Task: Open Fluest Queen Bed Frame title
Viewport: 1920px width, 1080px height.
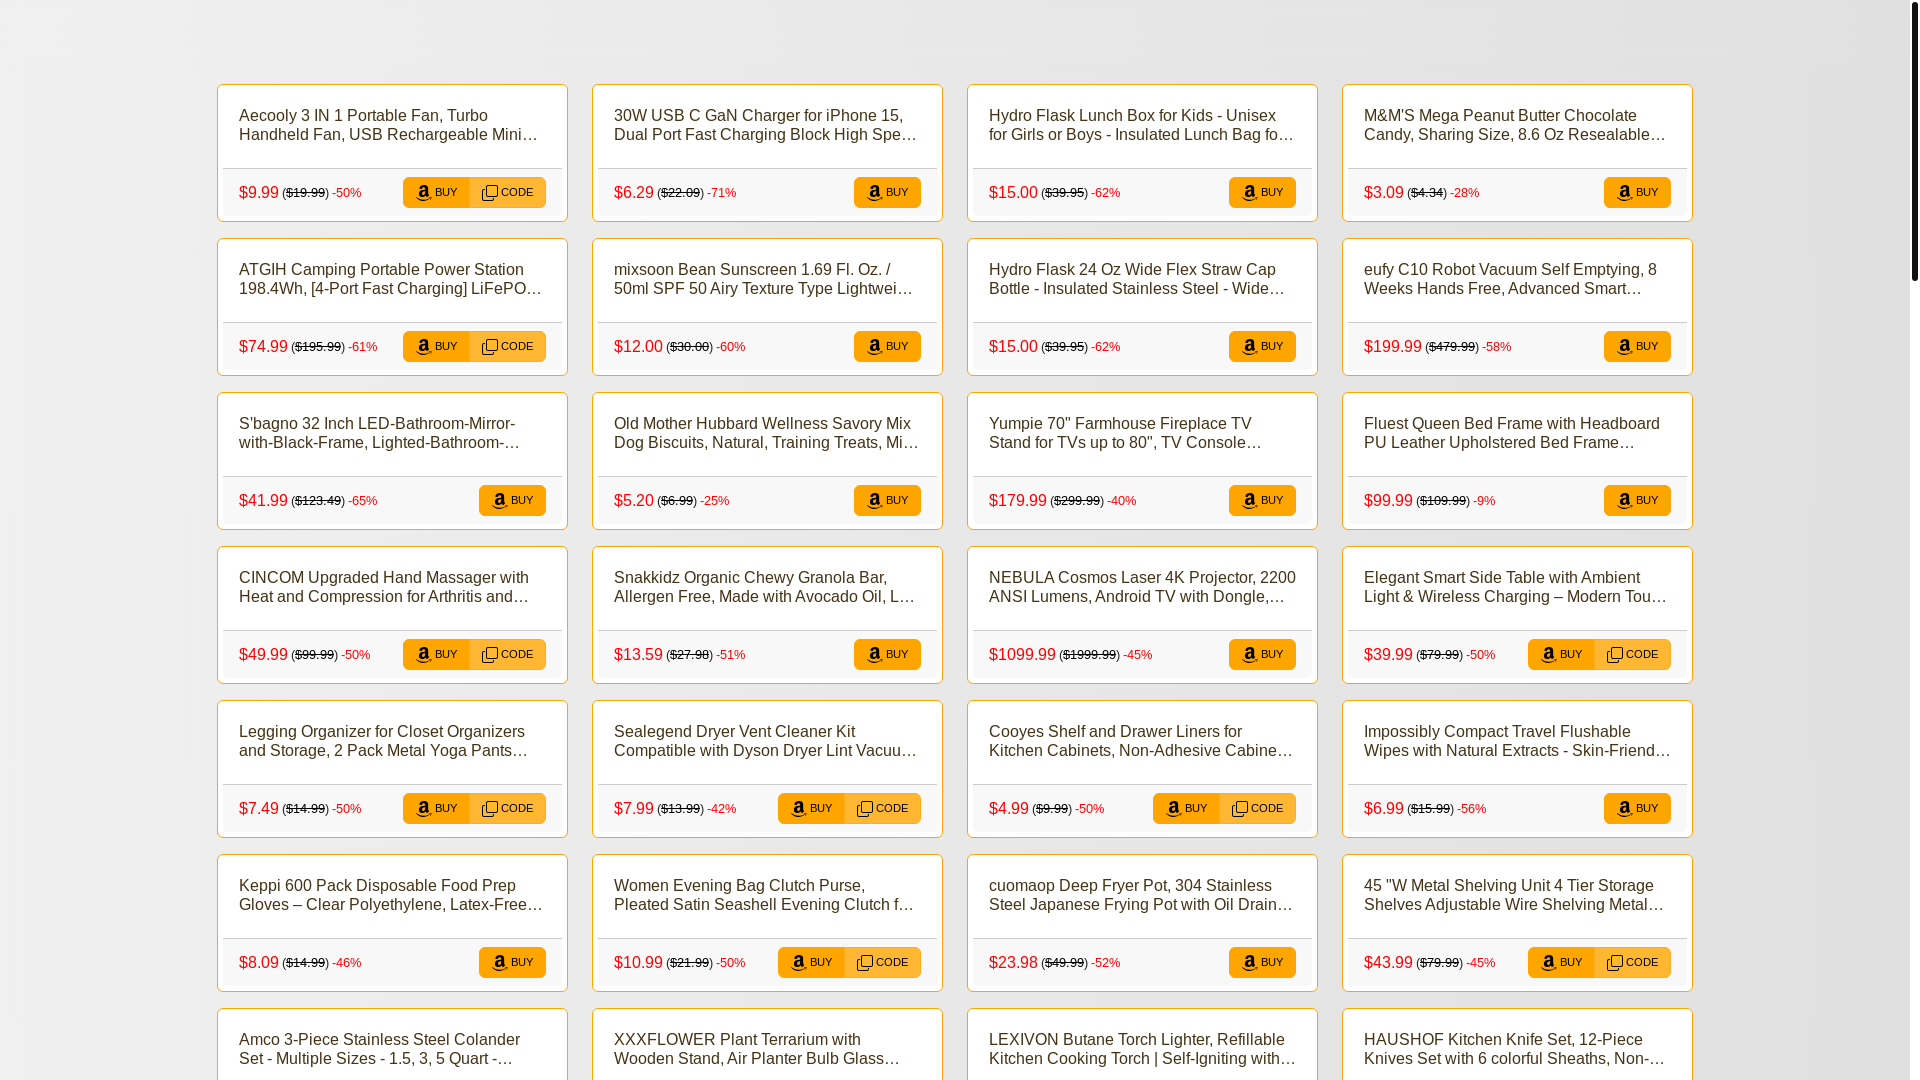Action: click(x=1517, y=433)
